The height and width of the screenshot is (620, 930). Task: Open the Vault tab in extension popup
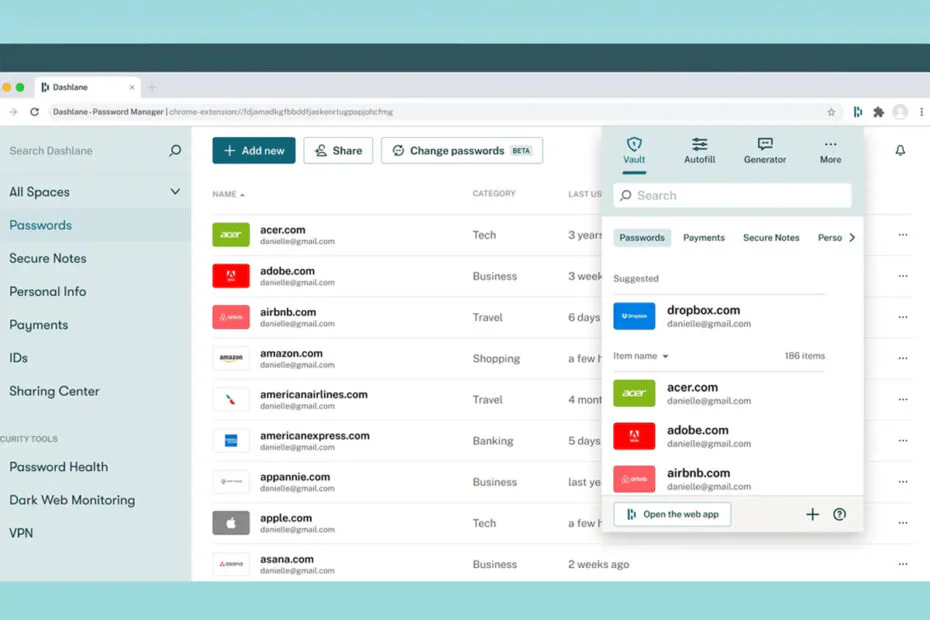point(634,151)
